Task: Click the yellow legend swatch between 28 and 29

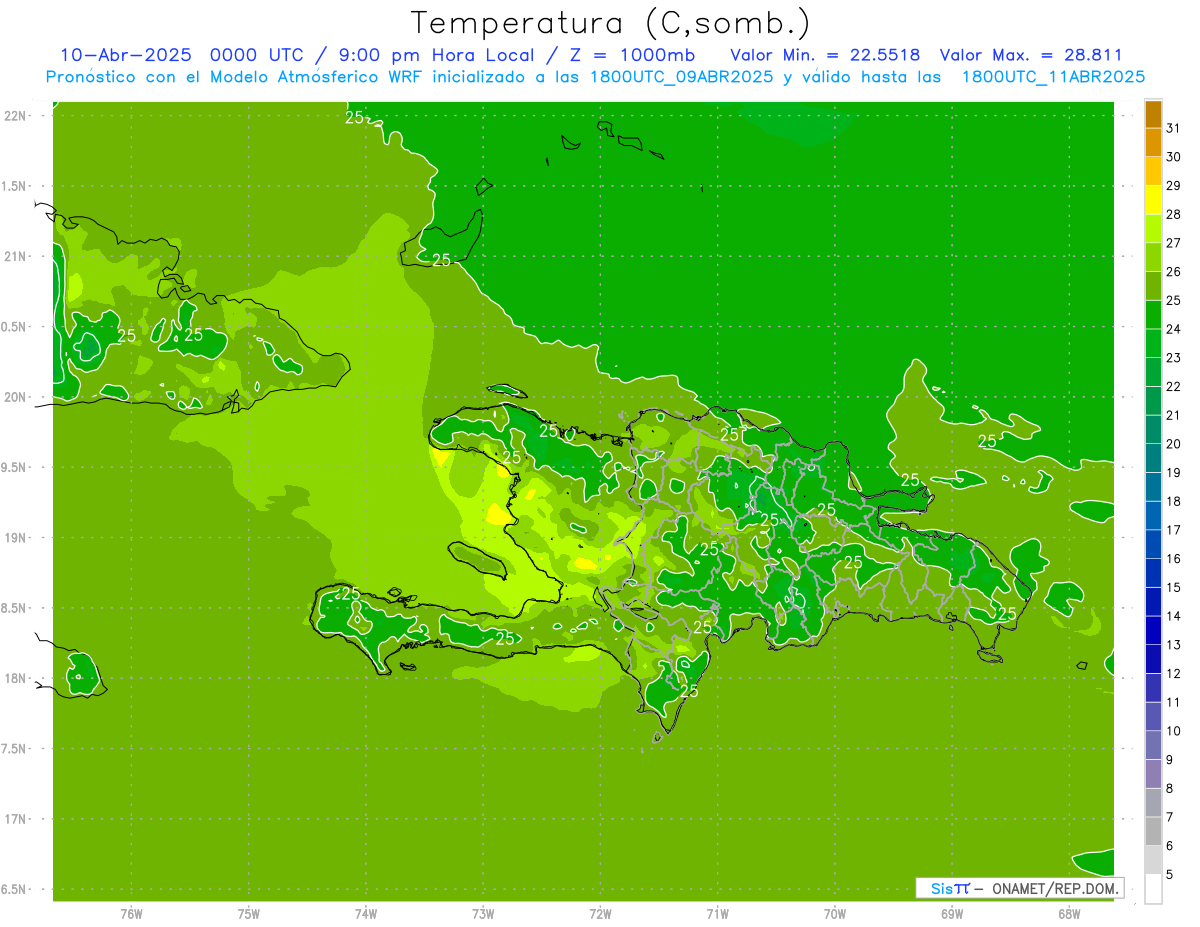Action: coord(1153,200)
